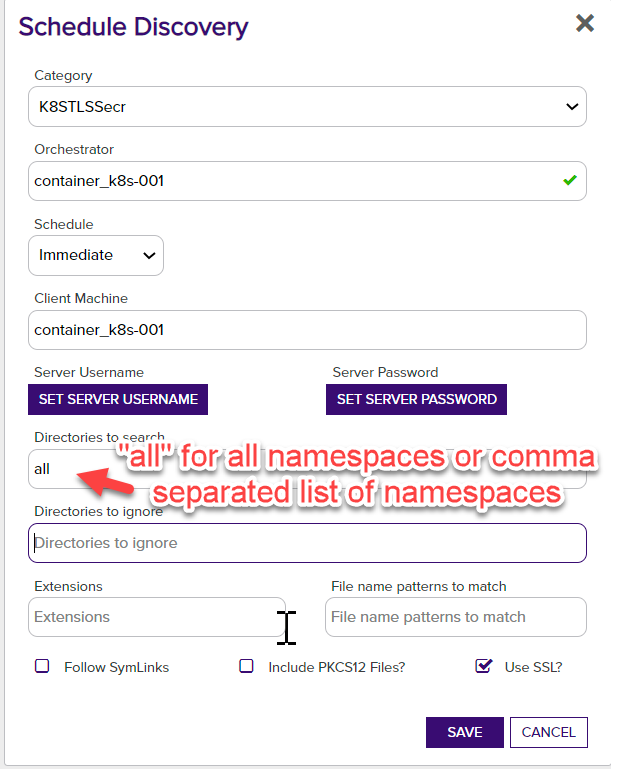Uncheck the Use SSL checkbox
The width and height of the screenshot is (617, 769).
484,666
